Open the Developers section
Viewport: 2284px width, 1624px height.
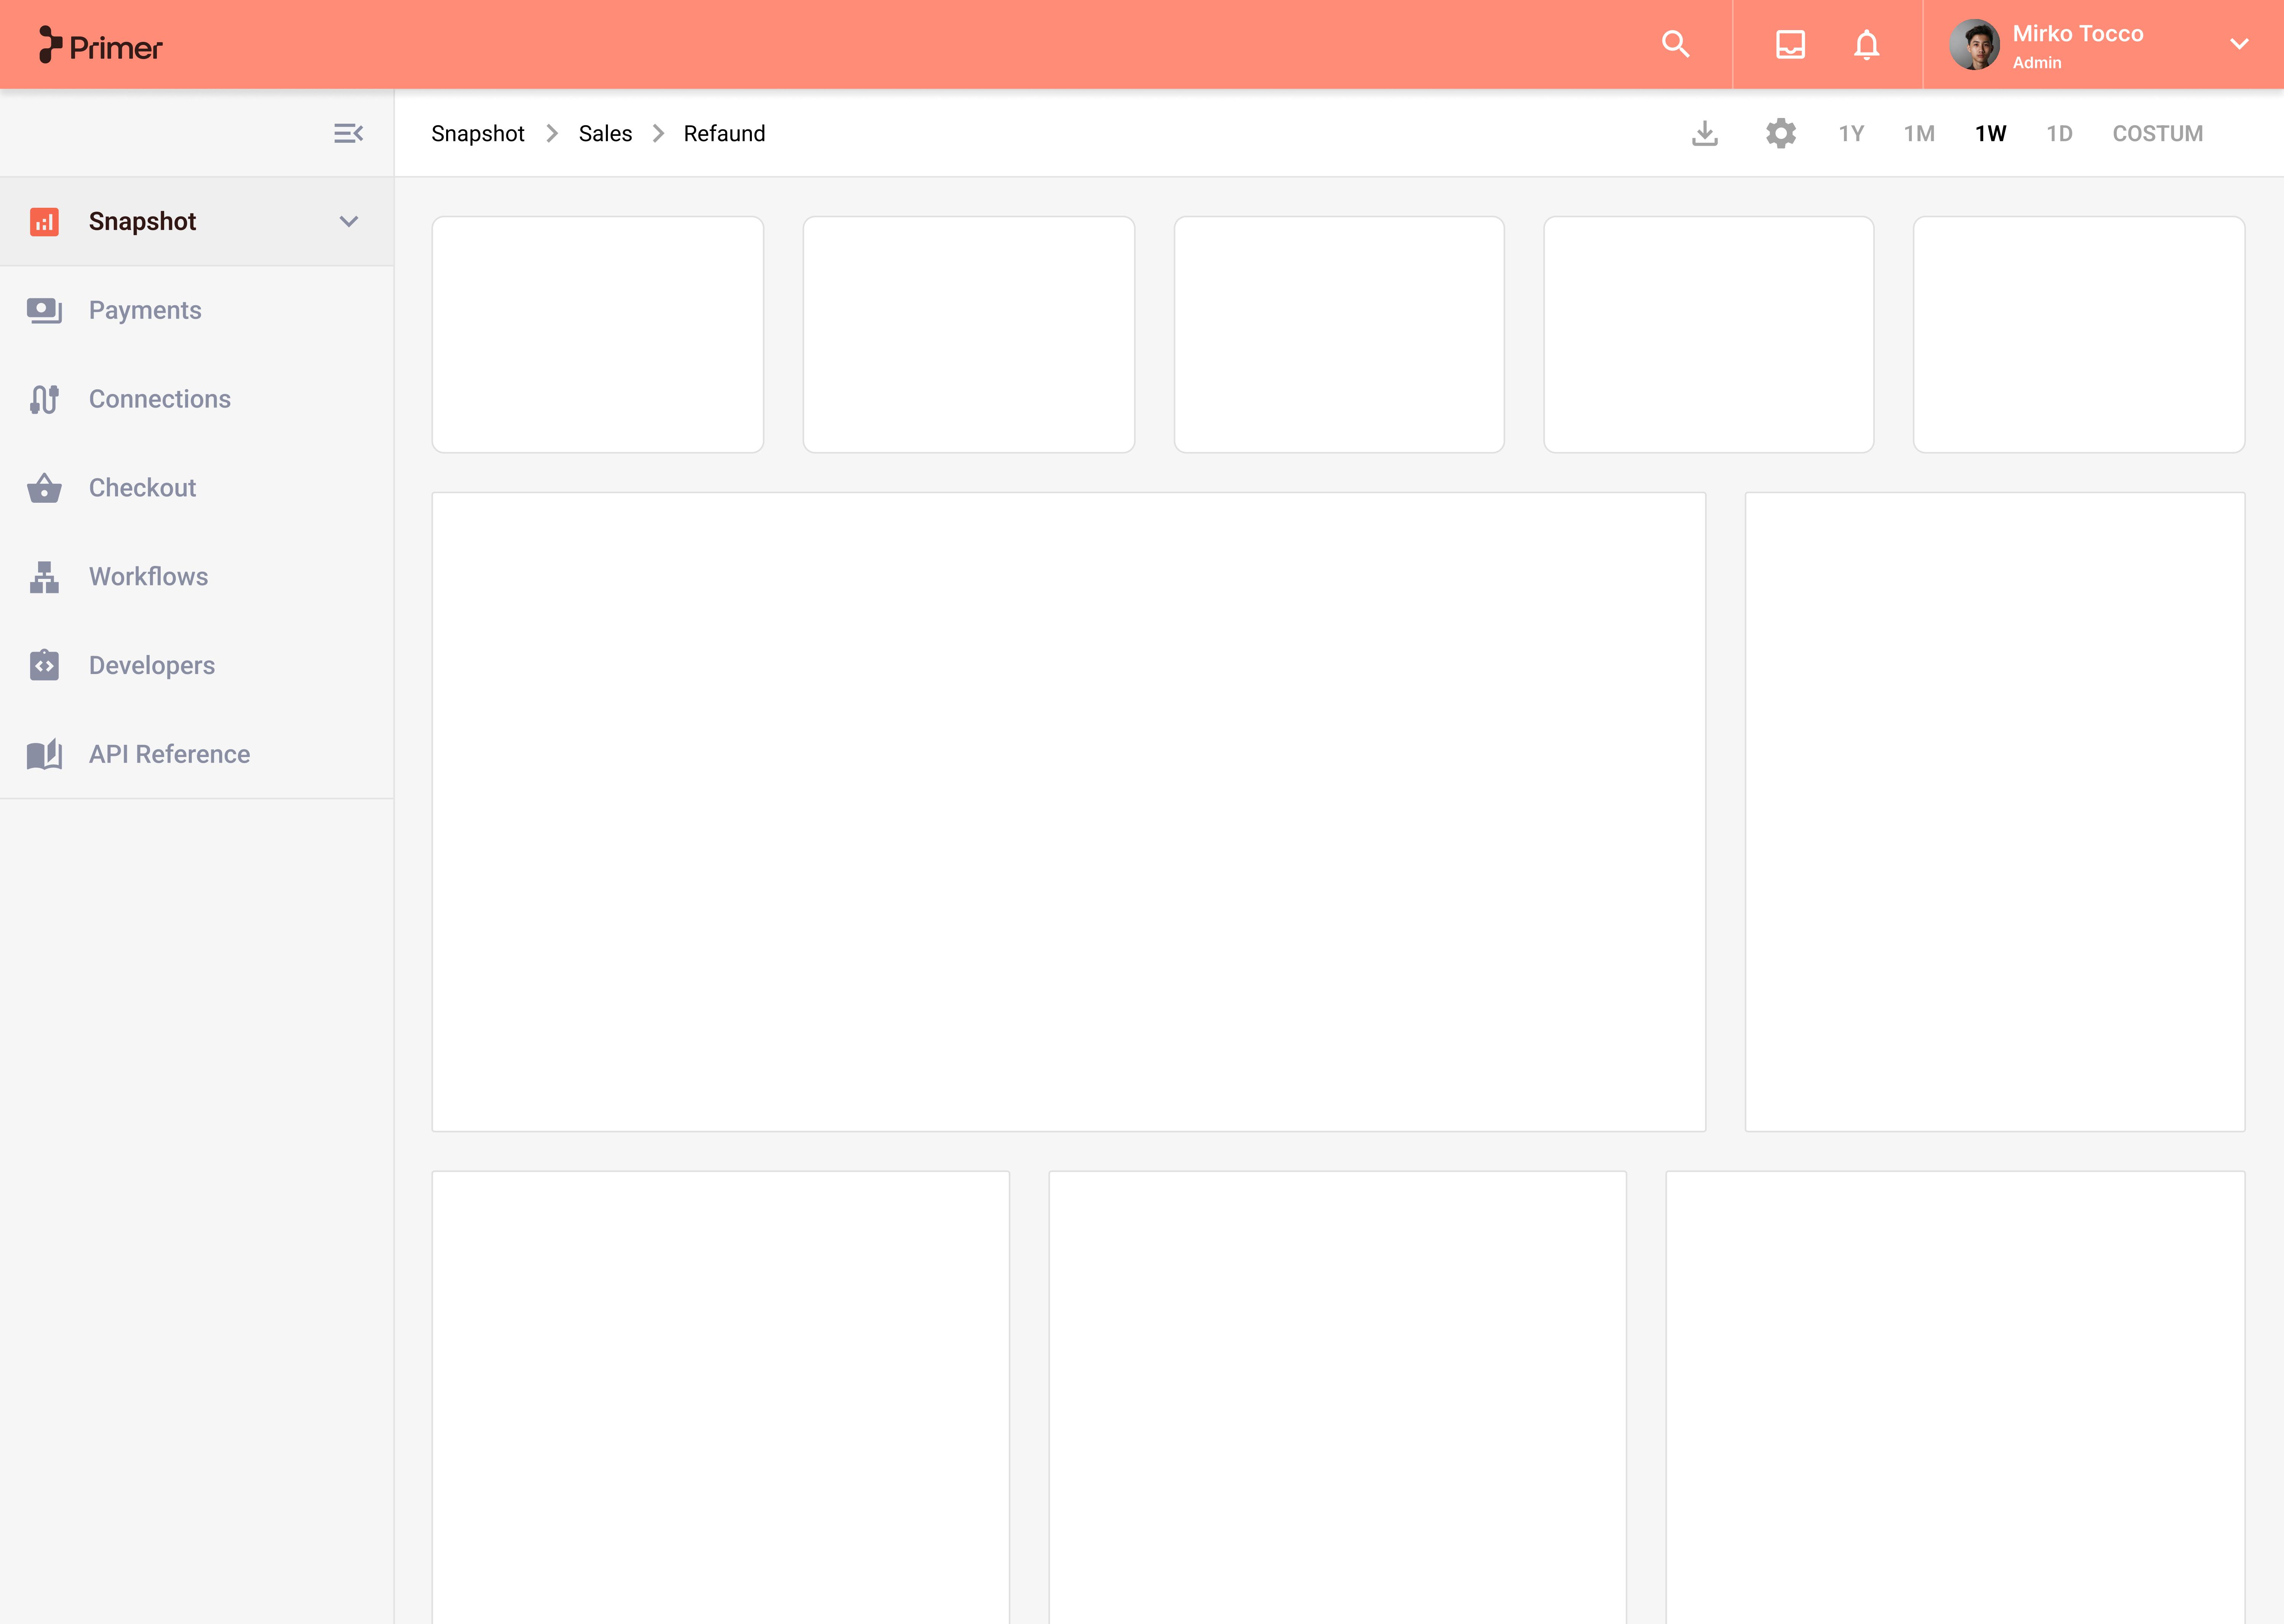click(197, 665)
